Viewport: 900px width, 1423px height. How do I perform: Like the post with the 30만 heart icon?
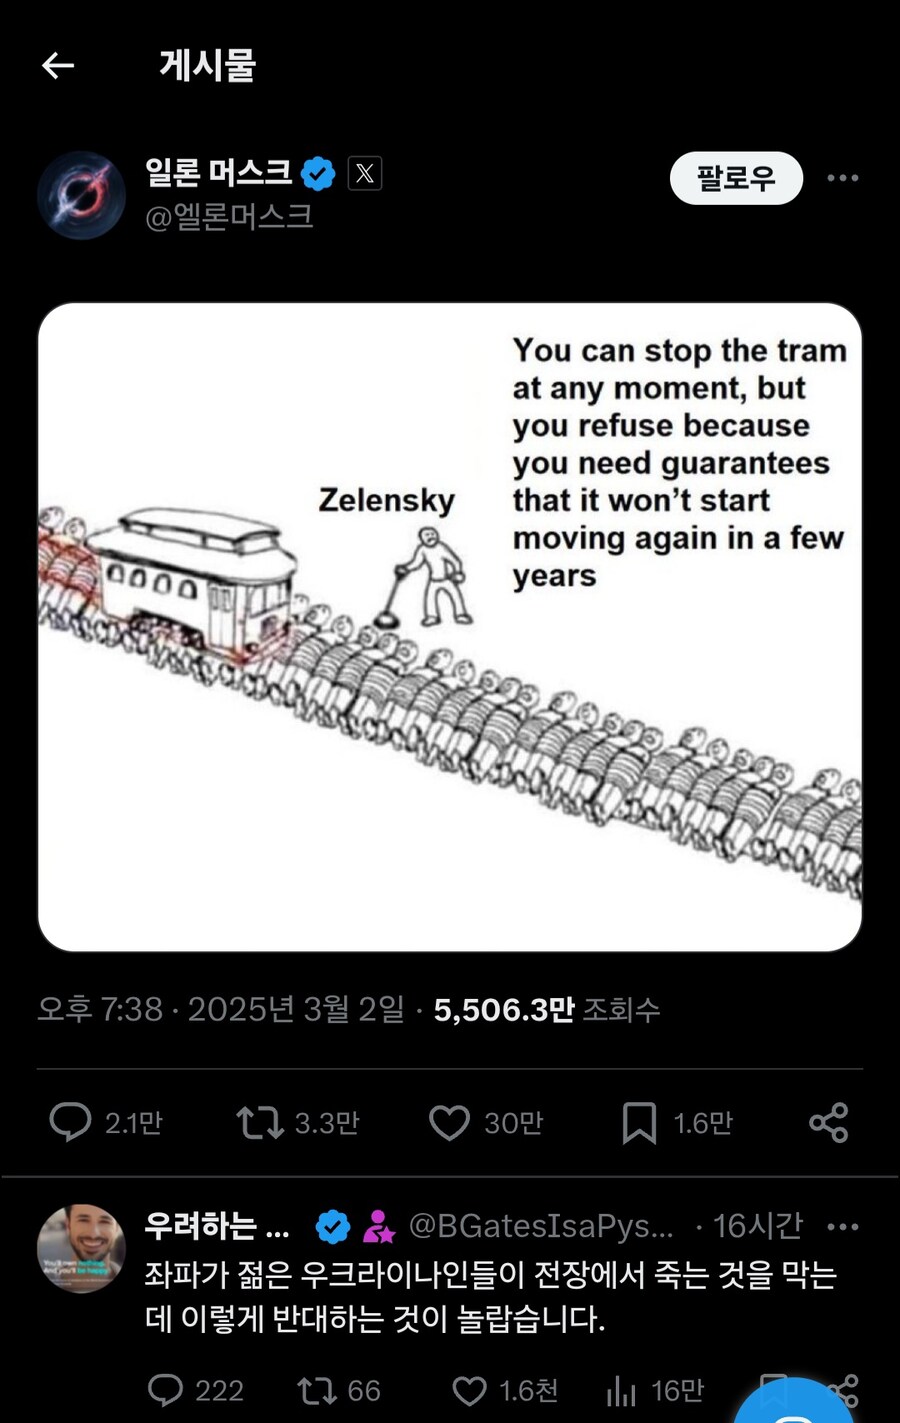click(449, 1123)
